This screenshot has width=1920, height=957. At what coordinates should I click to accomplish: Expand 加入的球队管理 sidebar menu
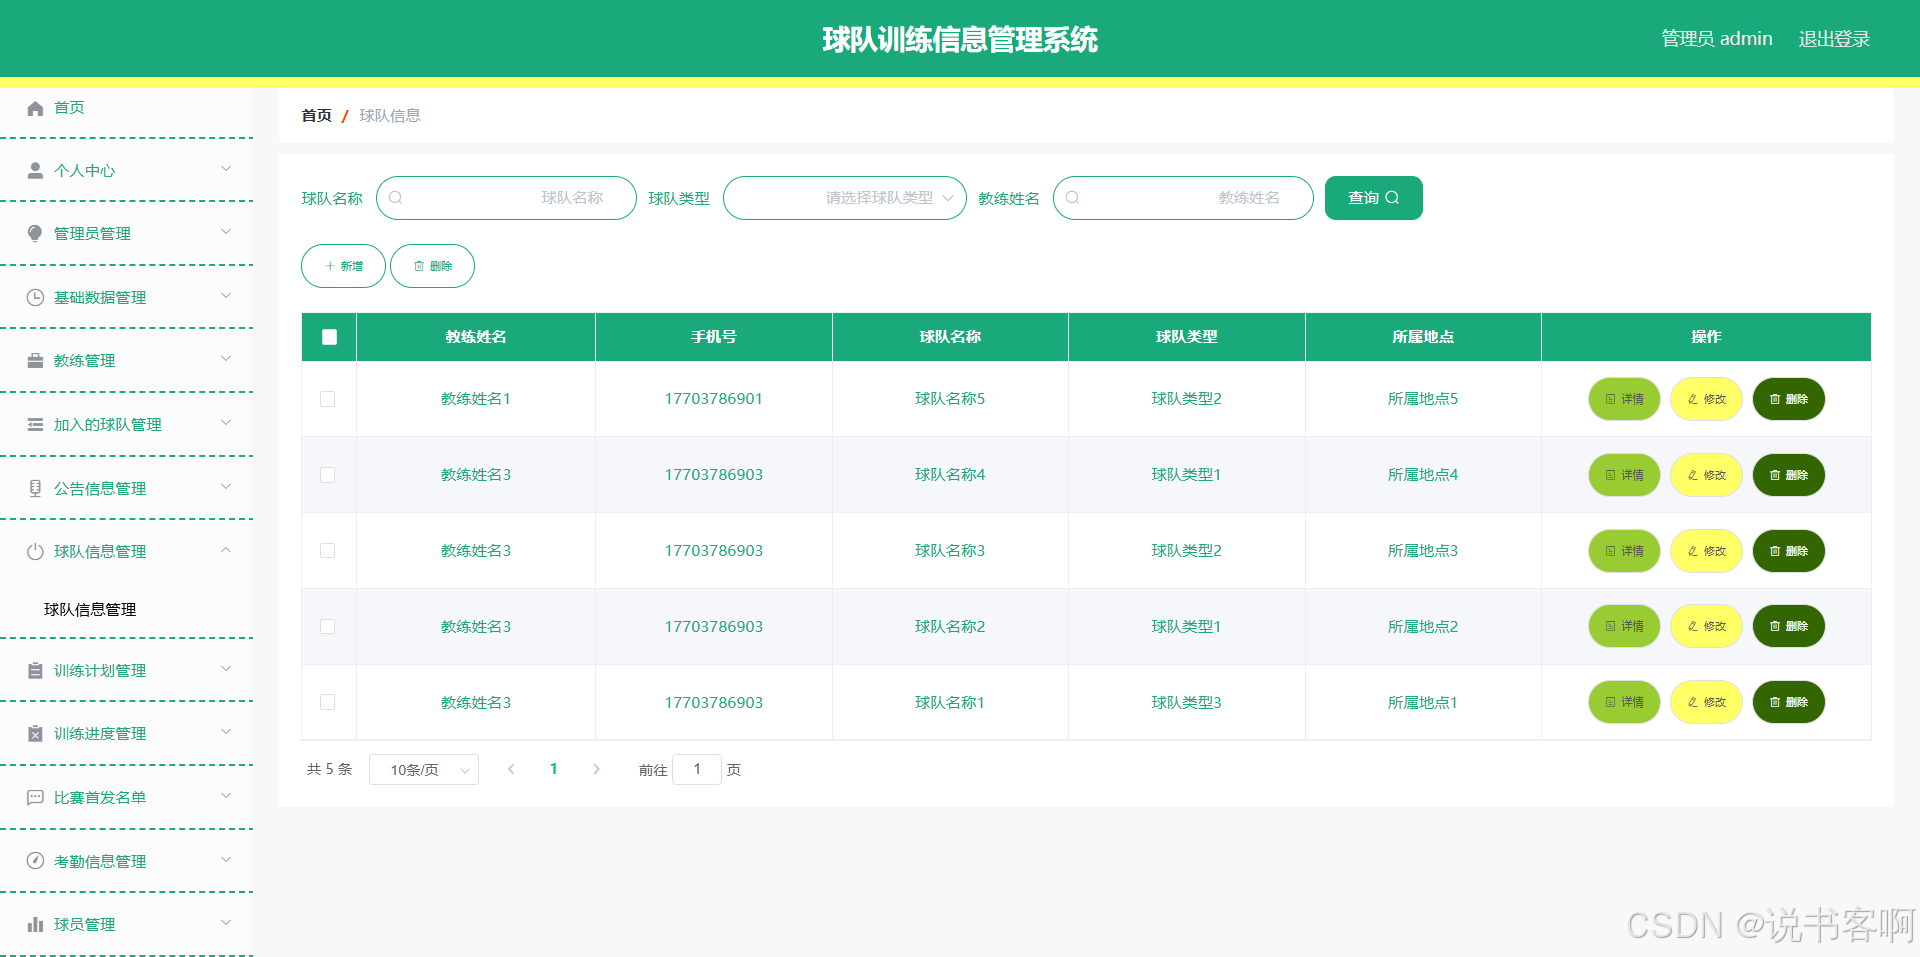[226, 423]
